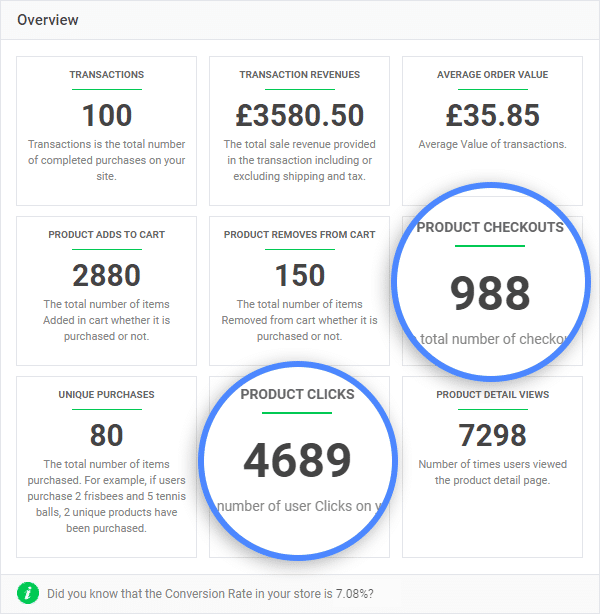Screen dimensions: 600x614
Task: Click the Conversion Rate 7.08% notice text
Action: click(210, 594)
